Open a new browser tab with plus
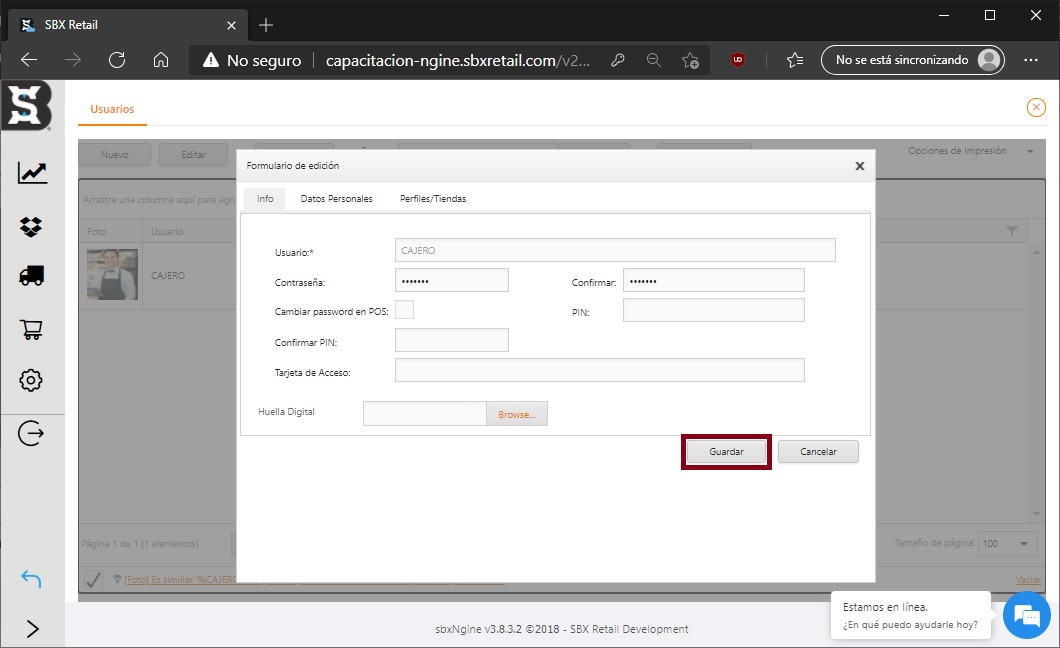Screen dimensions: 1060x648 [x=266, y=25]
